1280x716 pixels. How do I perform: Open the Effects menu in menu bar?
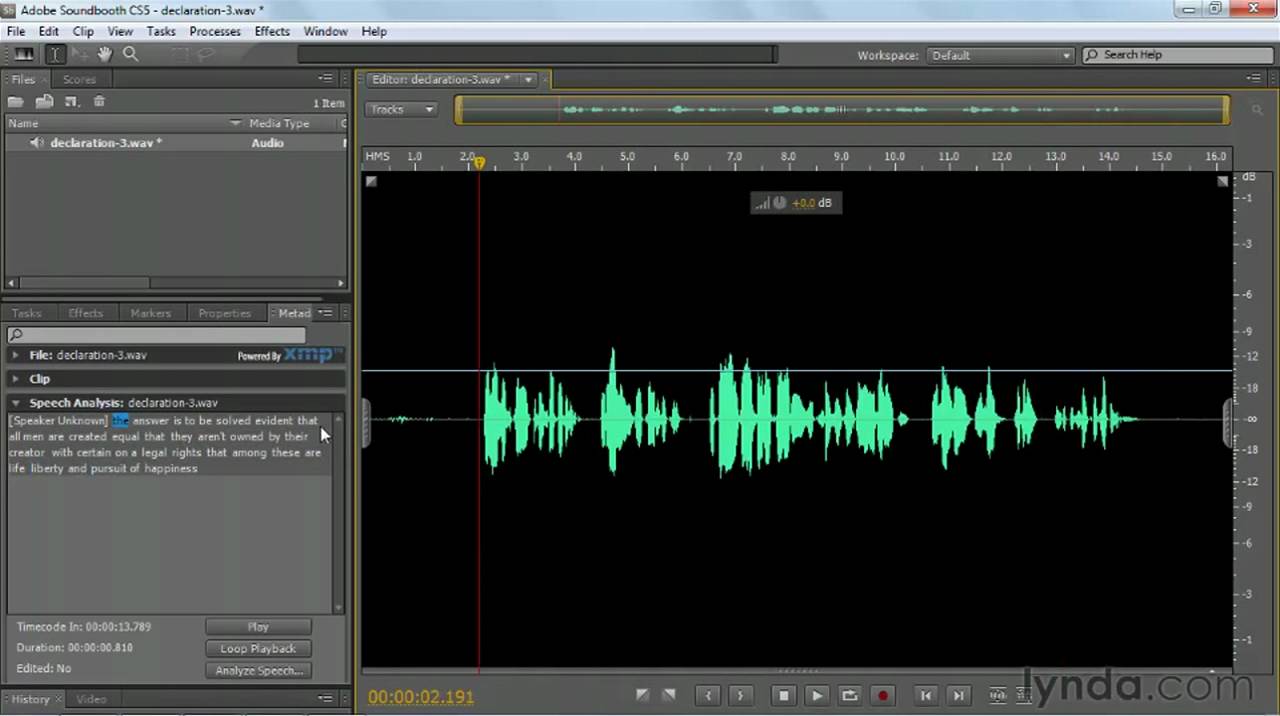click(x=272, y=31)
